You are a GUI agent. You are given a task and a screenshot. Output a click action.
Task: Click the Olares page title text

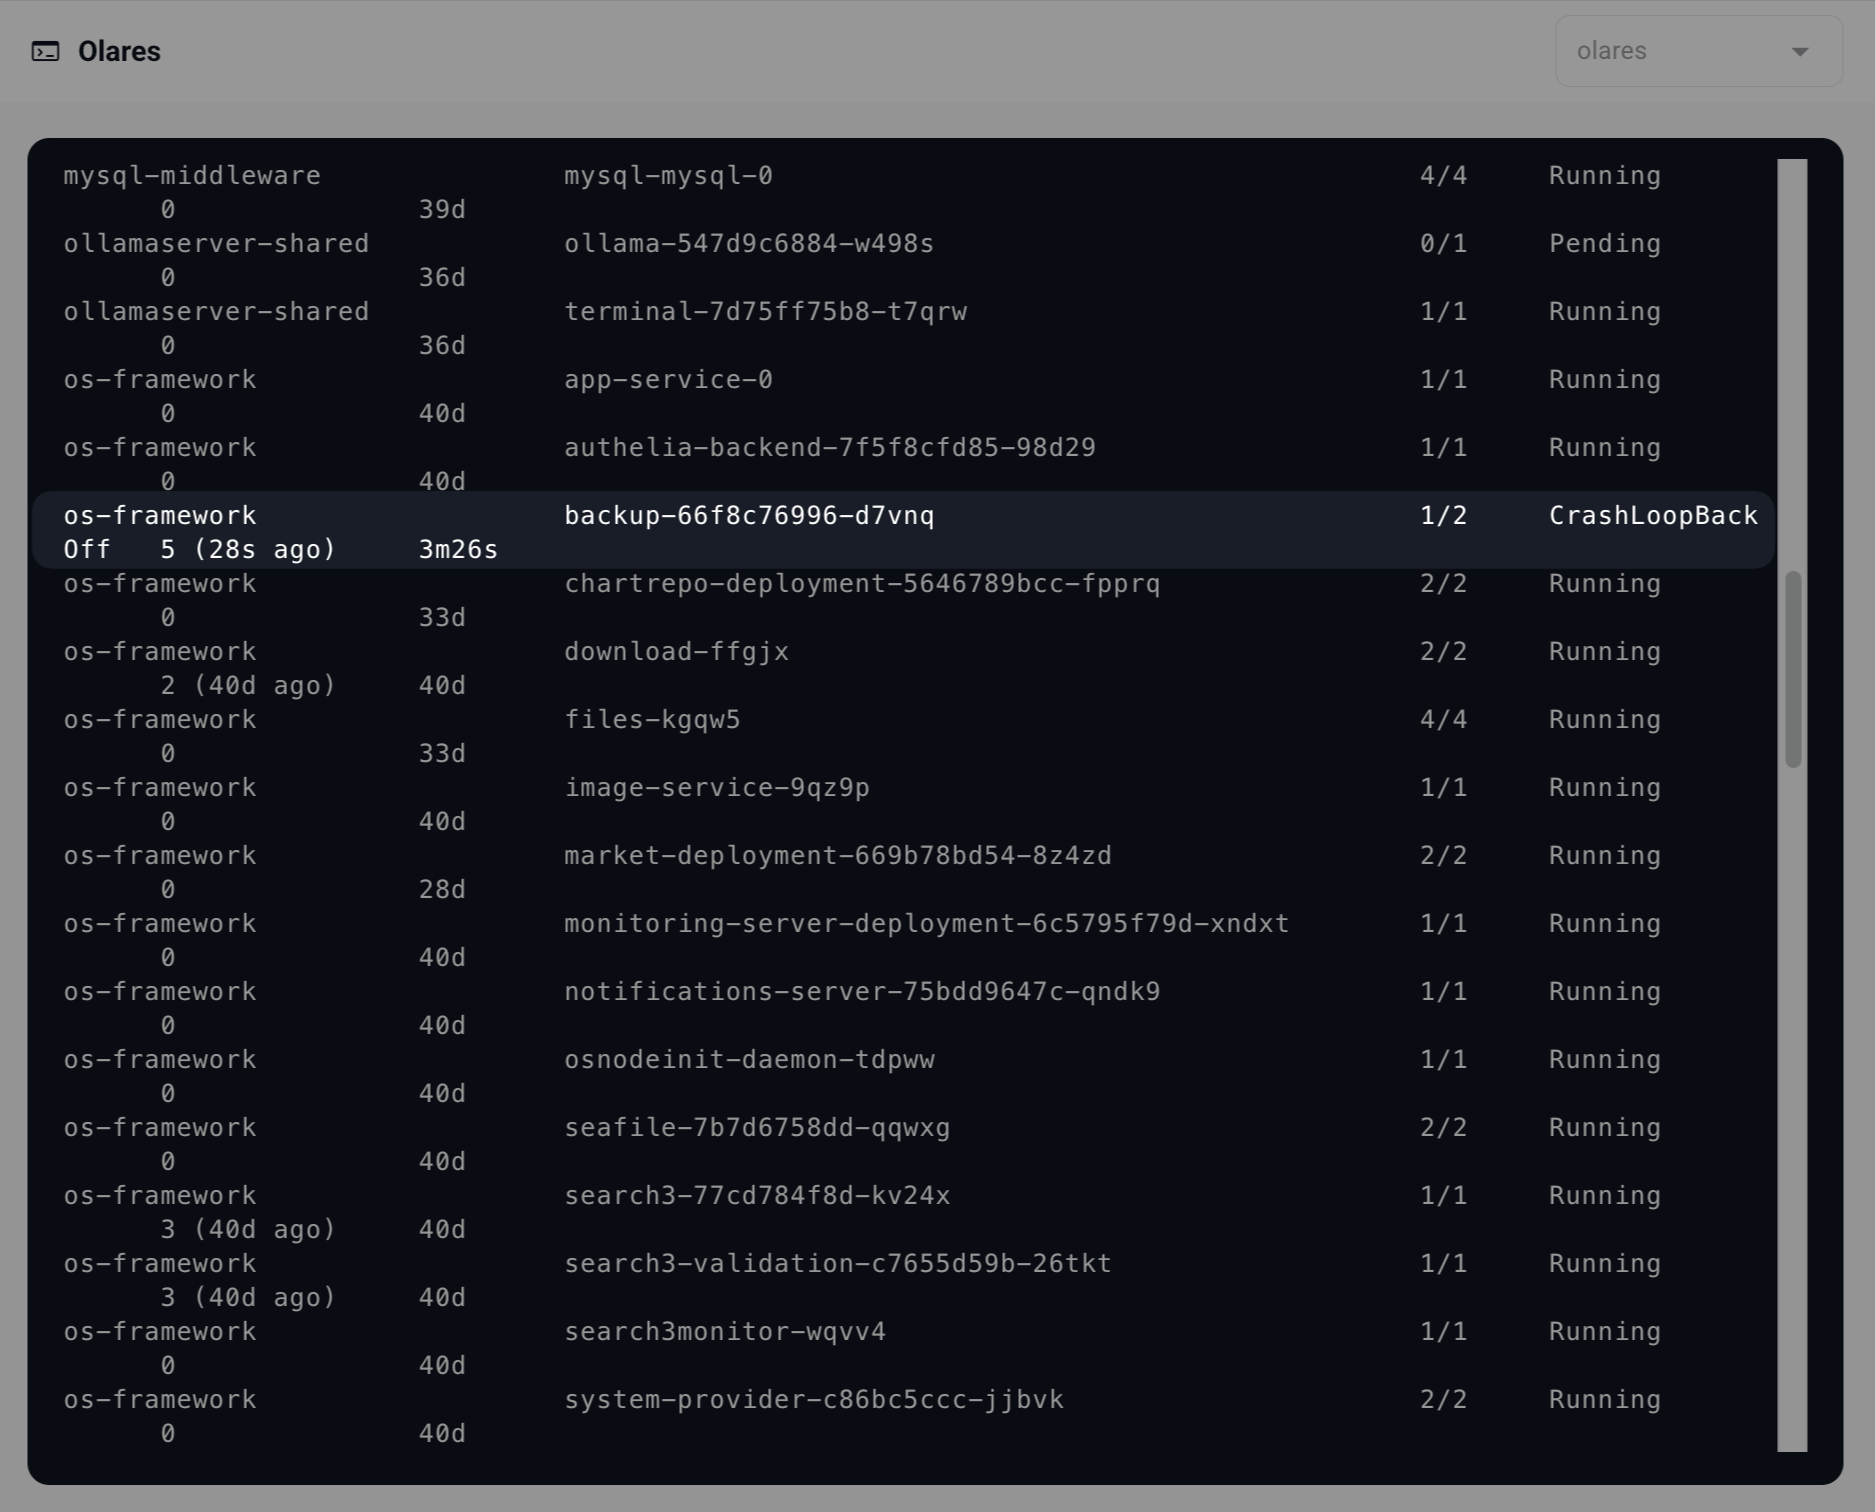[x=119, y=51]
